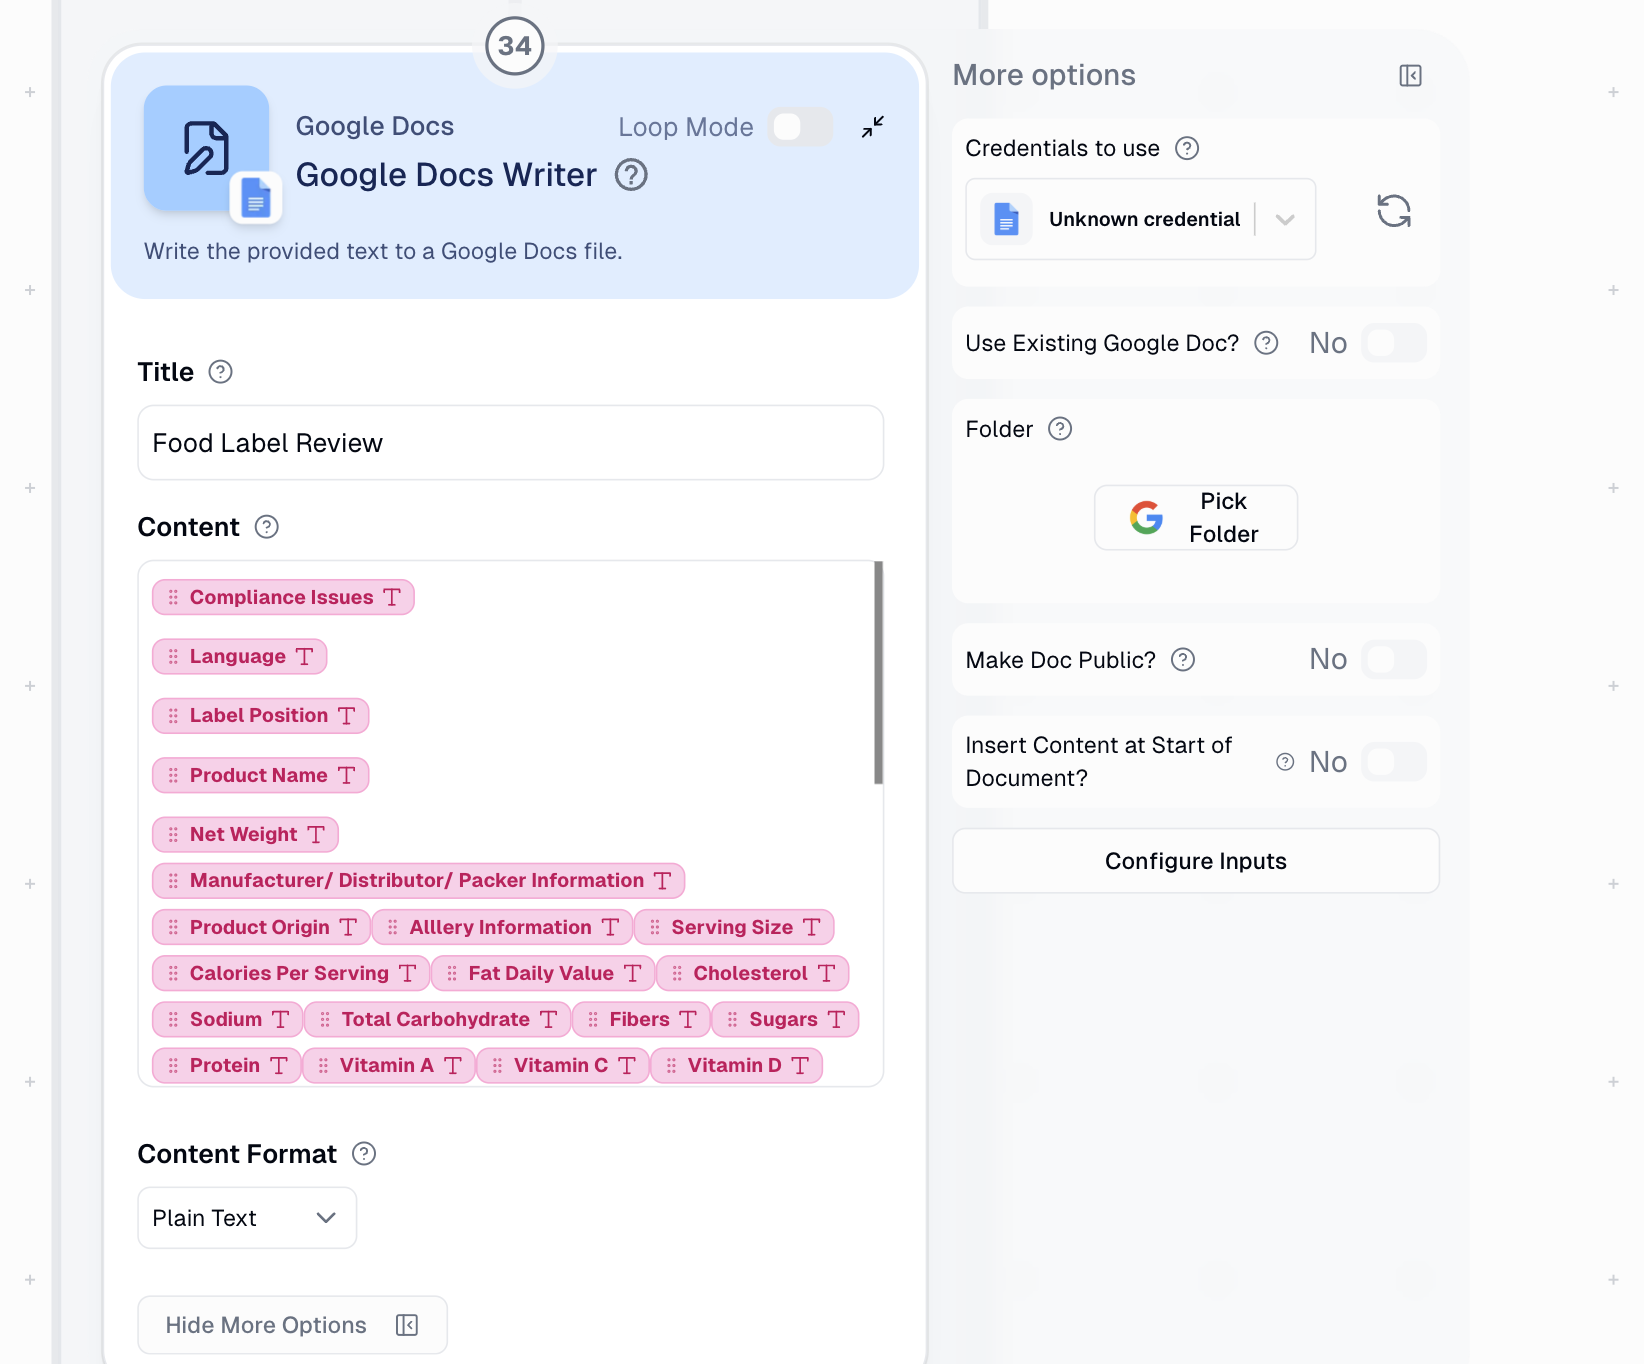Open Insert Content at Start help icon
Viewport: 1644px width, 1364px height.
pyautogui.click(x=1285, y=762)
